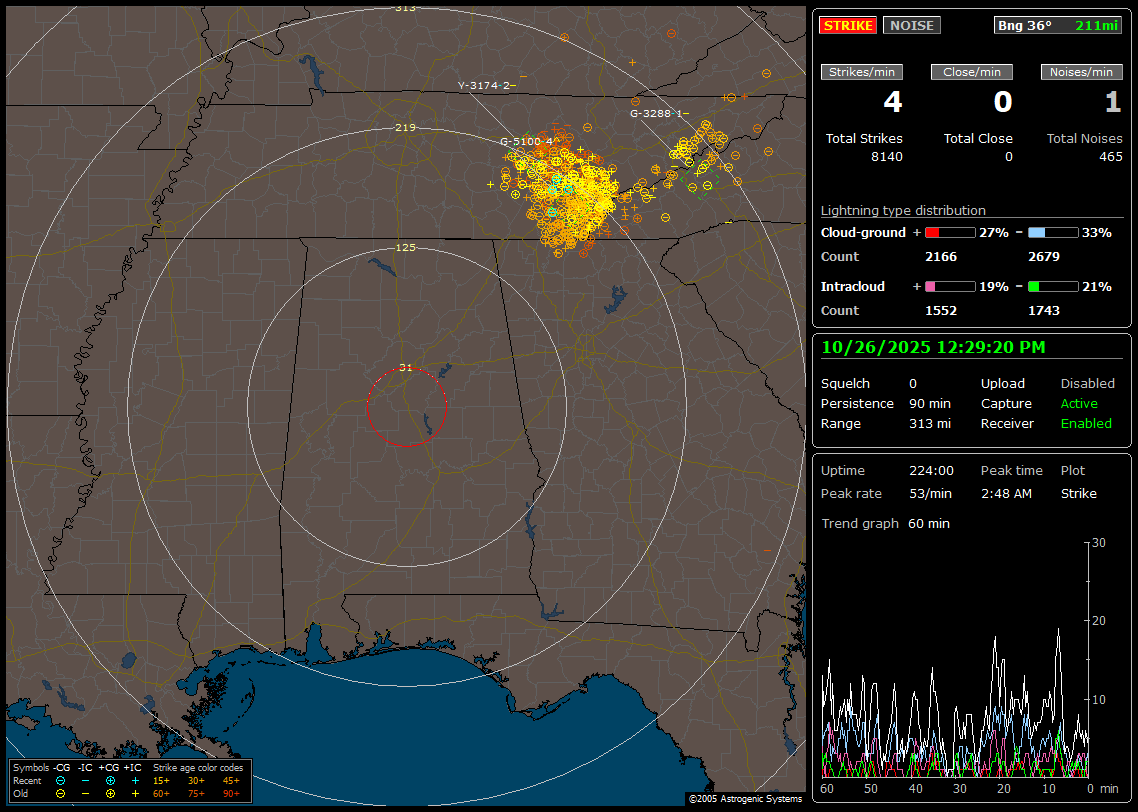Screen dimensions: 1138x812
Task: Click the red STRIKE indicator button
Action: [848, 25]
